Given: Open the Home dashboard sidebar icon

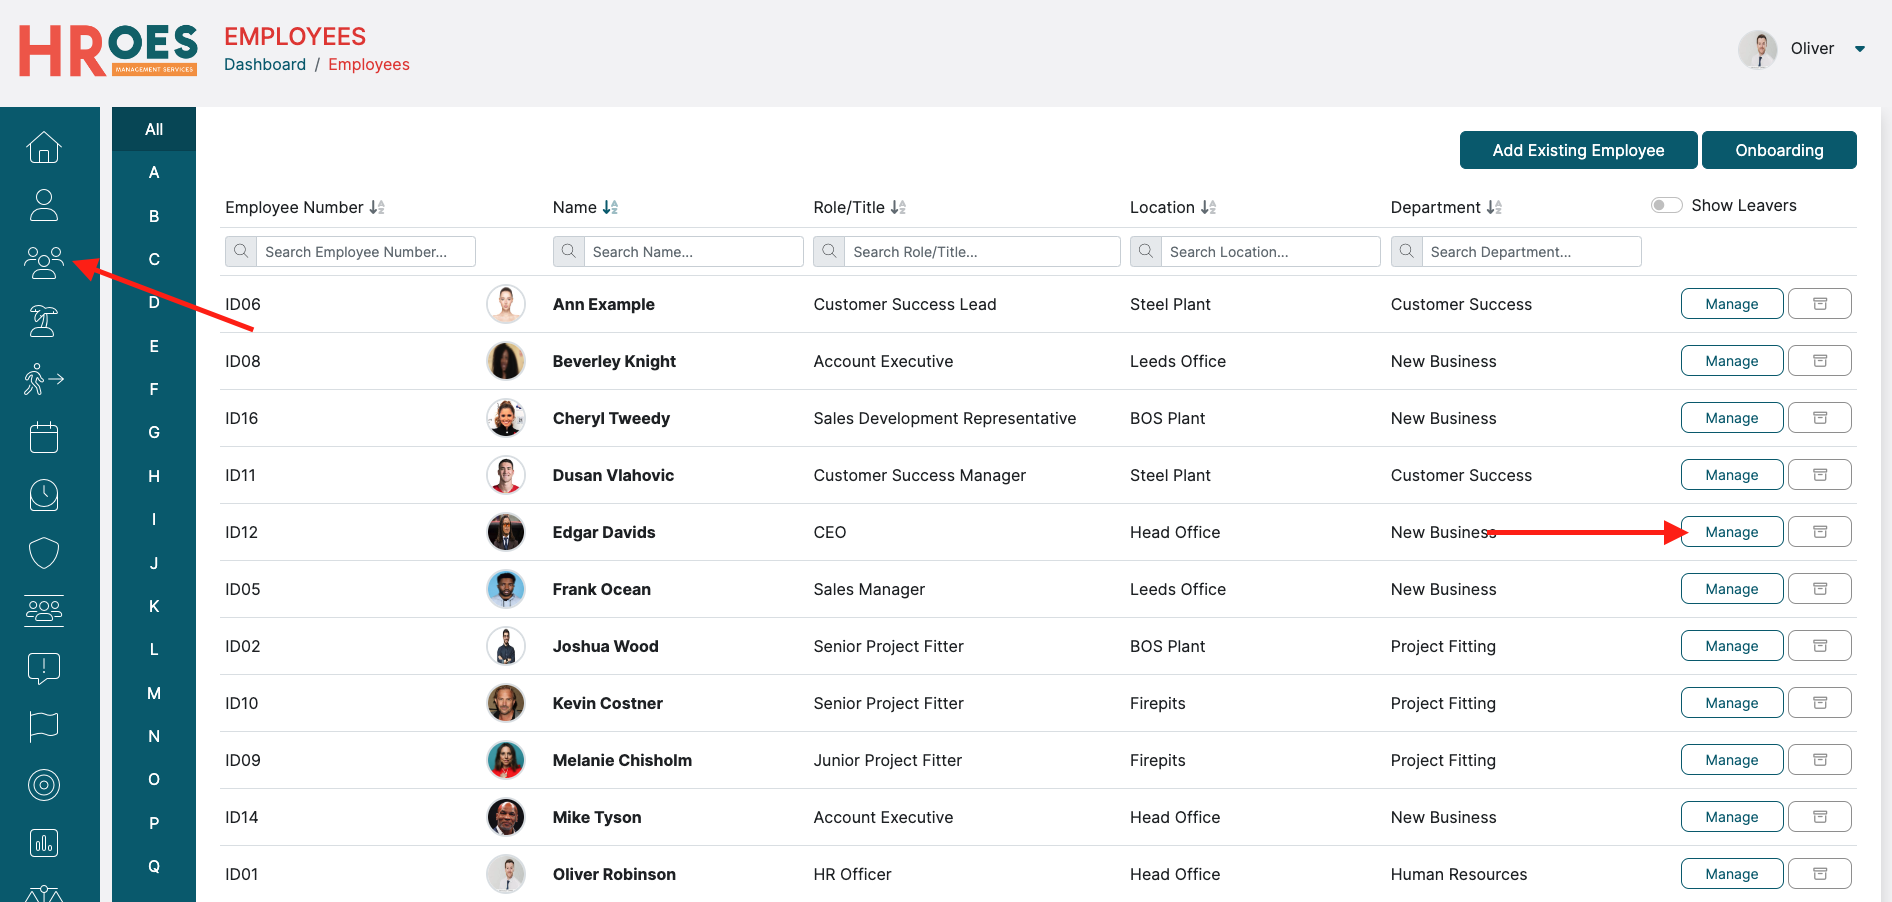Looking at the screenshot, I should pos(44,147).
